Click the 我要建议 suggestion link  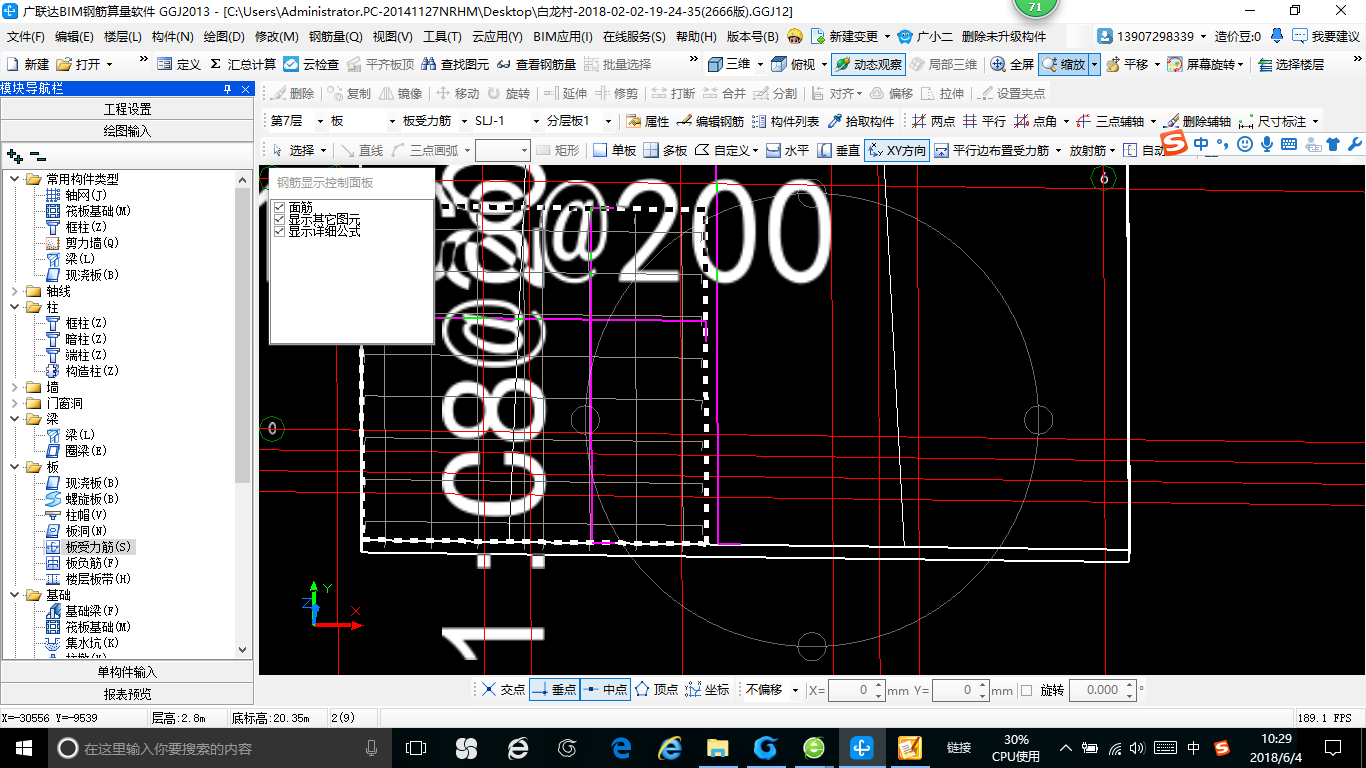point(1325,36)
